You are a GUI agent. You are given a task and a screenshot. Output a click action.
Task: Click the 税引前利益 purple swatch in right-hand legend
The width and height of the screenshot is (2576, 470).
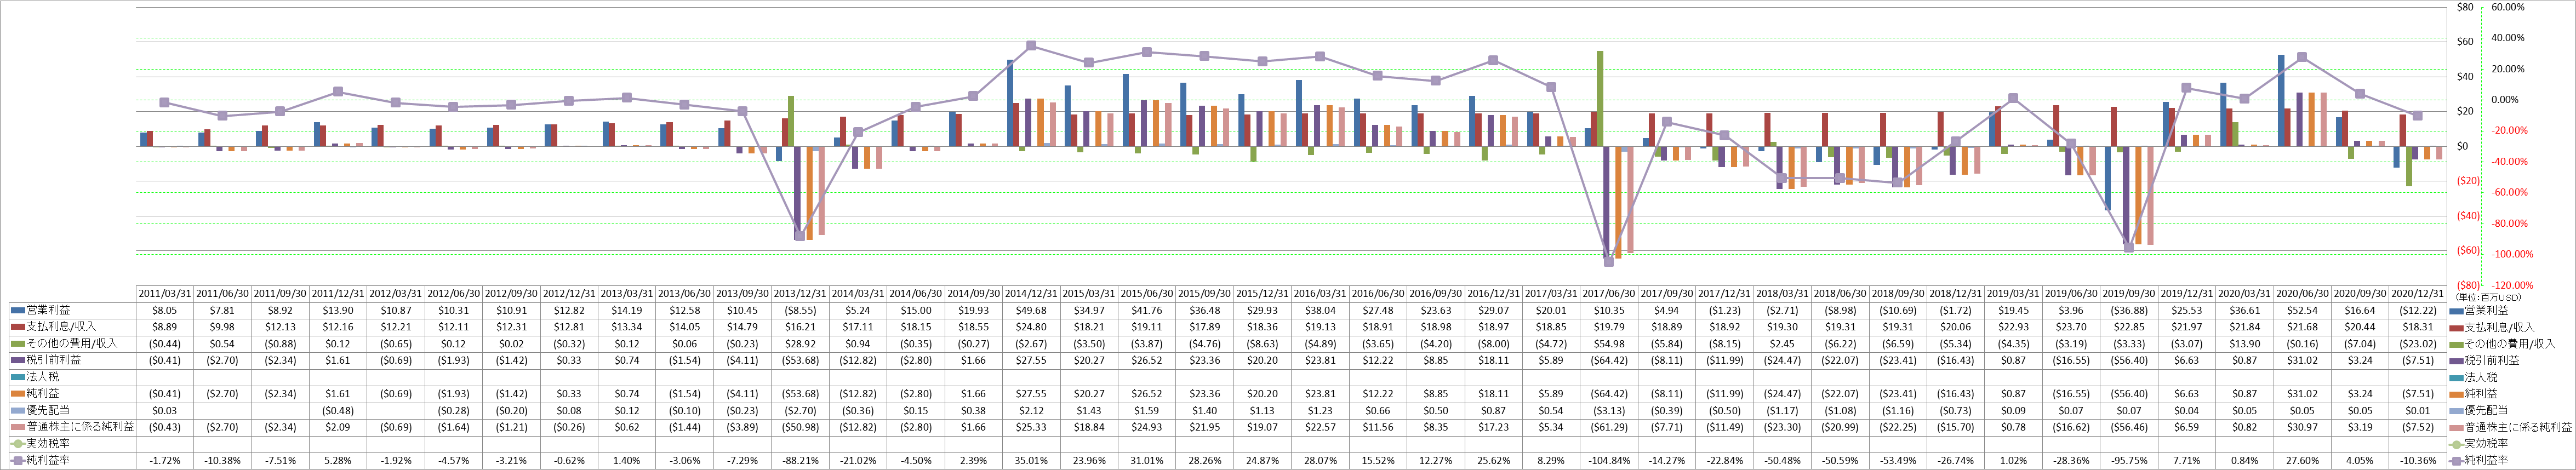coord(2457,360)
